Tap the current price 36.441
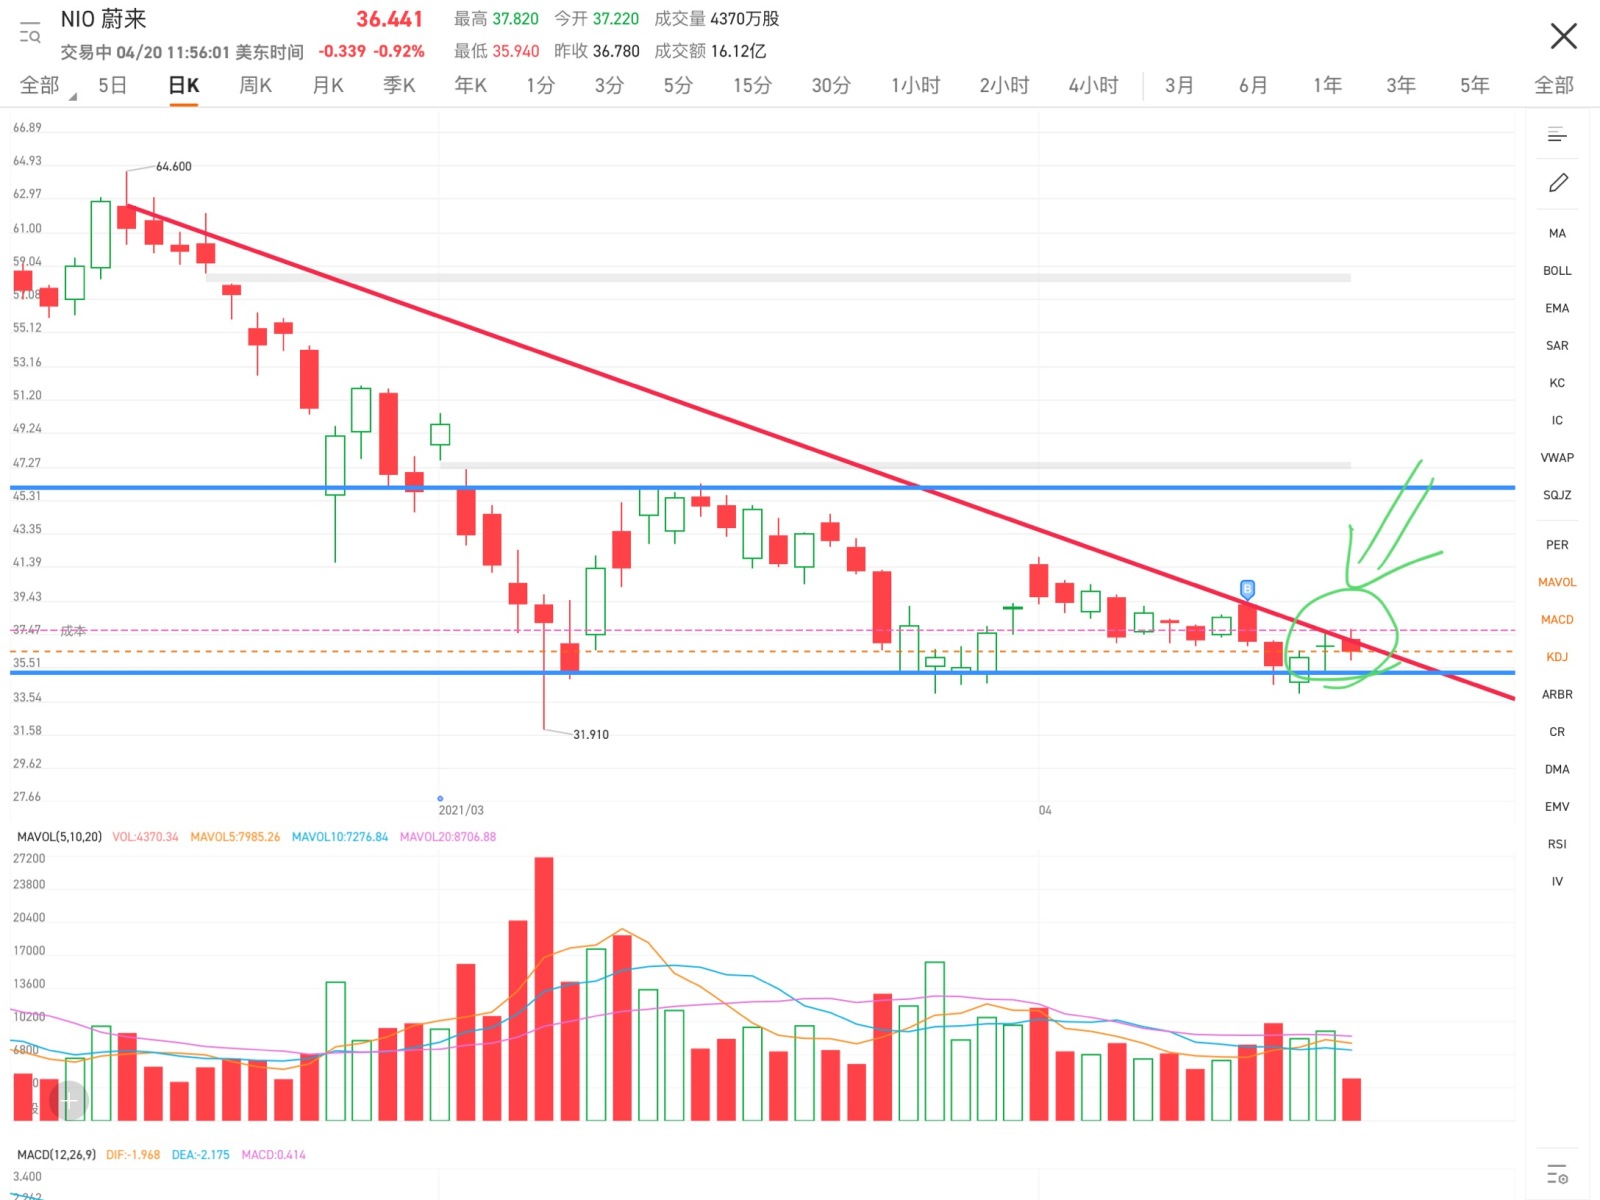This screenshot has height=1200, width=1600. [x=390, y=19]
